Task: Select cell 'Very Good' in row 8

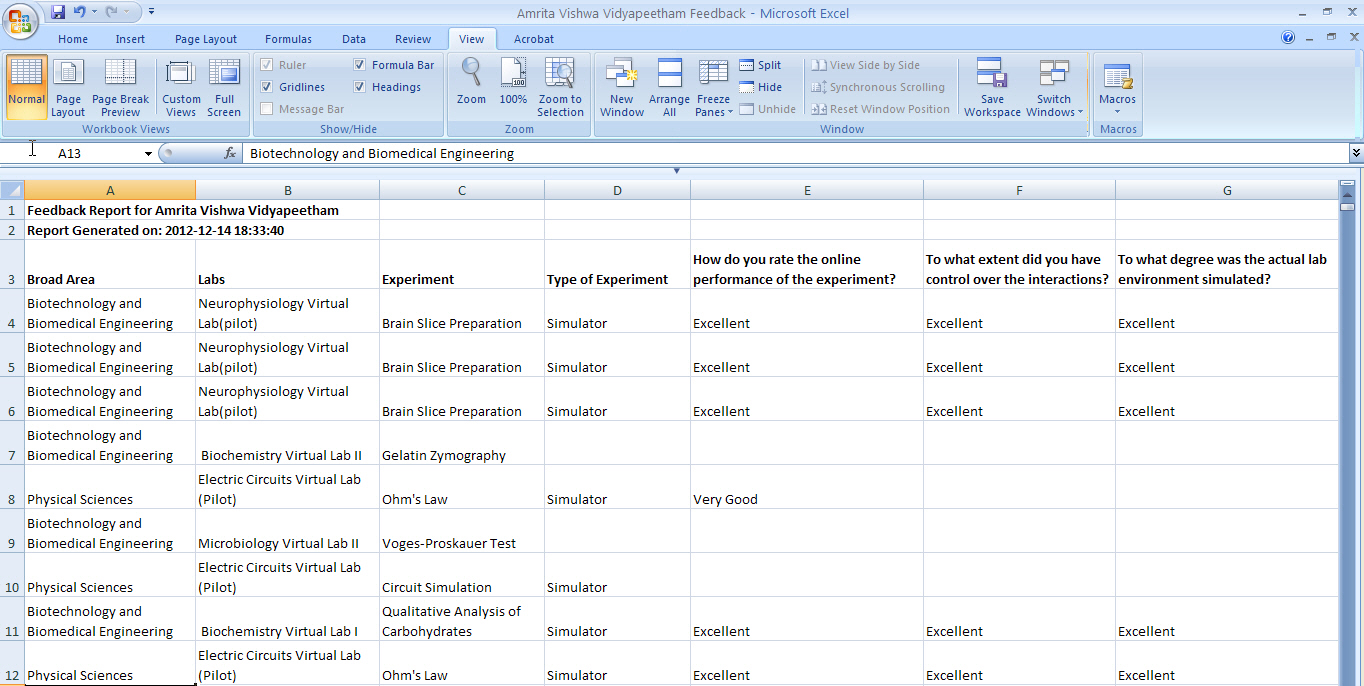Action: coord(807,487)
